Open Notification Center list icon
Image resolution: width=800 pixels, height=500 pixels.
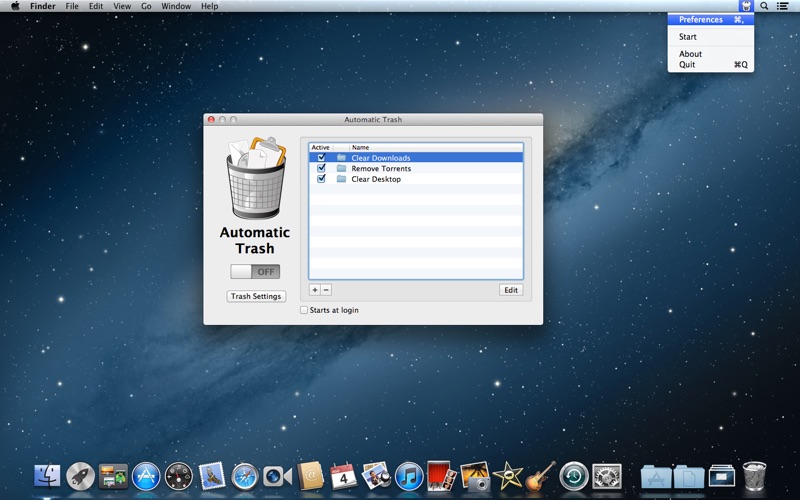782,6
